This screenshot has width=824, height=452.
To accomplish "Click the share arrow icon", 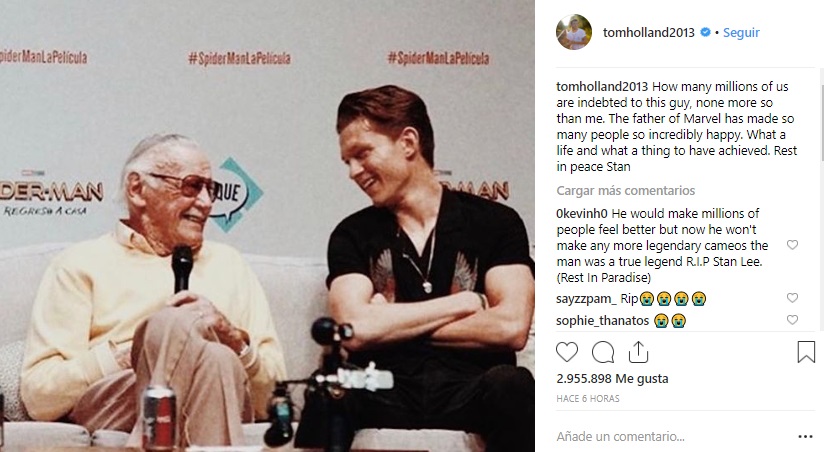I will point(638,352).
